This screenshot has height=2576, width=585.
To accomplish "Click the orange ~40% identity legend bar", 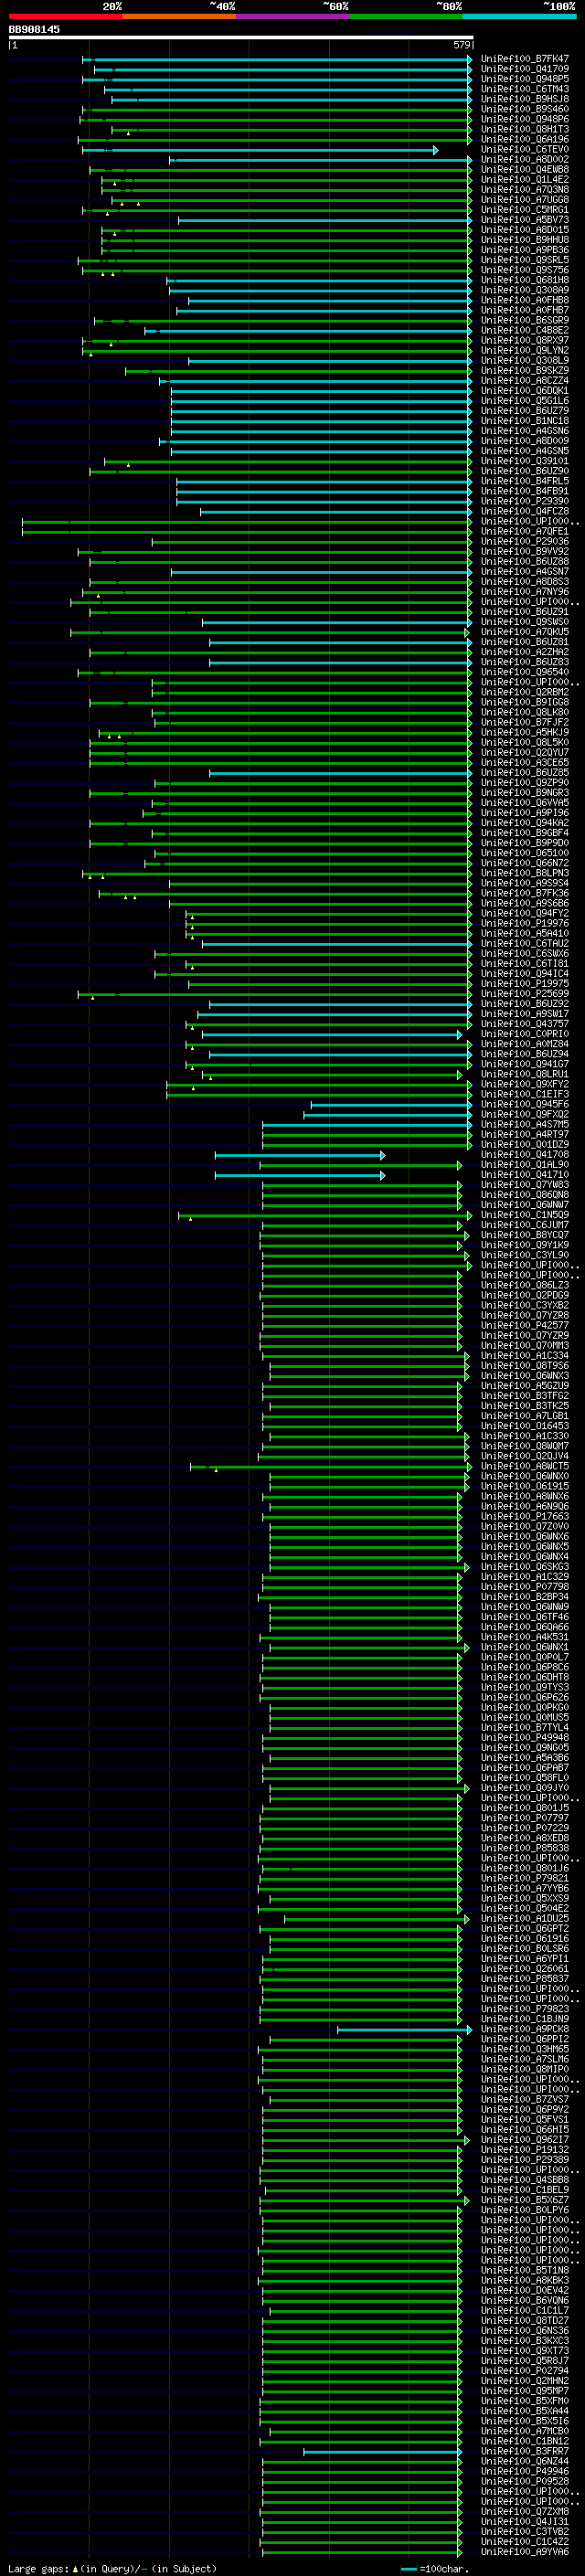I will [179, 16].
